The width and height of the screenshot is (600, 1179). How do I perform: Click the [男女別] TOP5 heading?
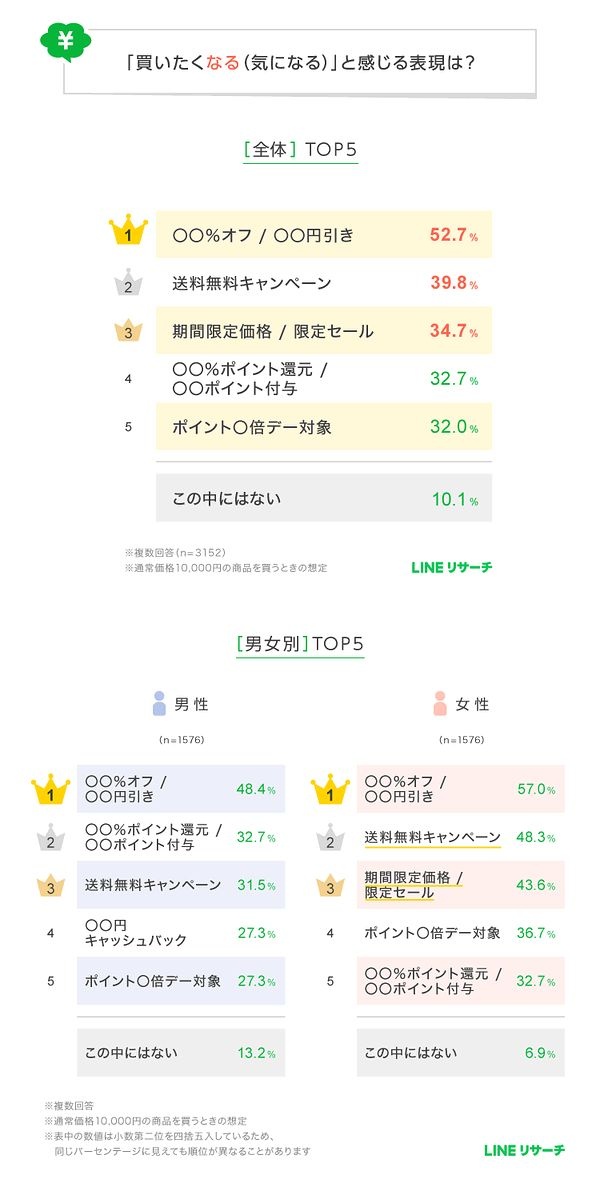[300, 644]
